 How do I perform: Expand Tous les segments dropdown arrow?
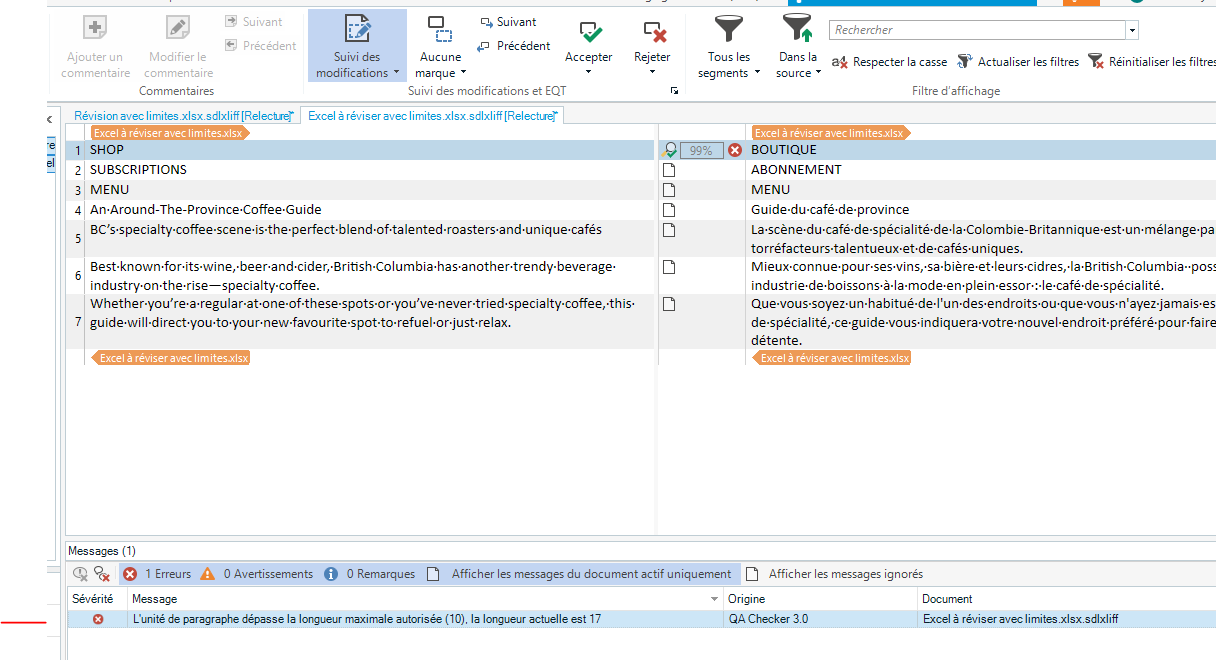(756, 73)
